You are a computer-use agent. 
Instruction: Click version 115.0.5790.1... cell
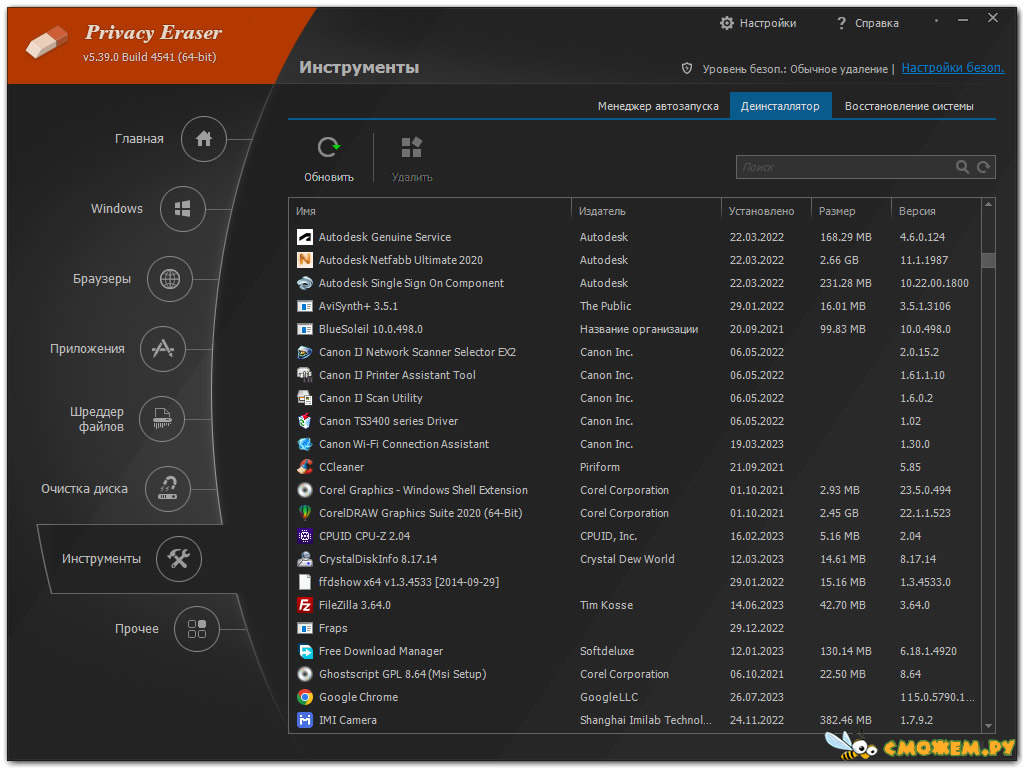937,697
